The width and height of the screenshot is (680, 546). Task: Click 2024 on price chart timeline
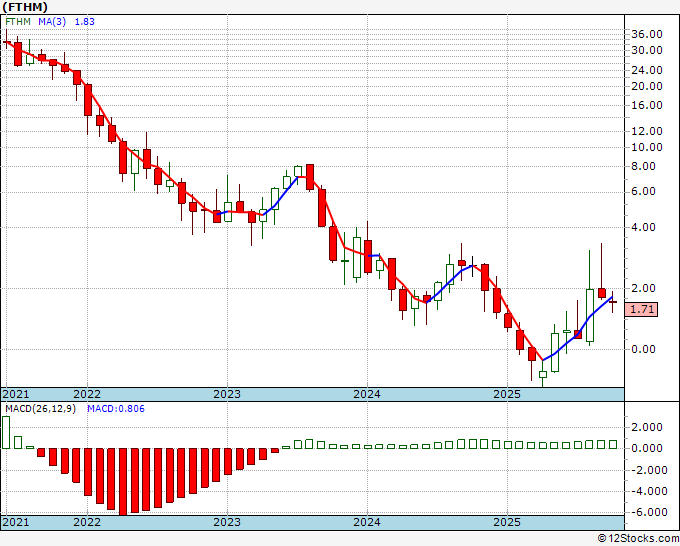[367, 394]
